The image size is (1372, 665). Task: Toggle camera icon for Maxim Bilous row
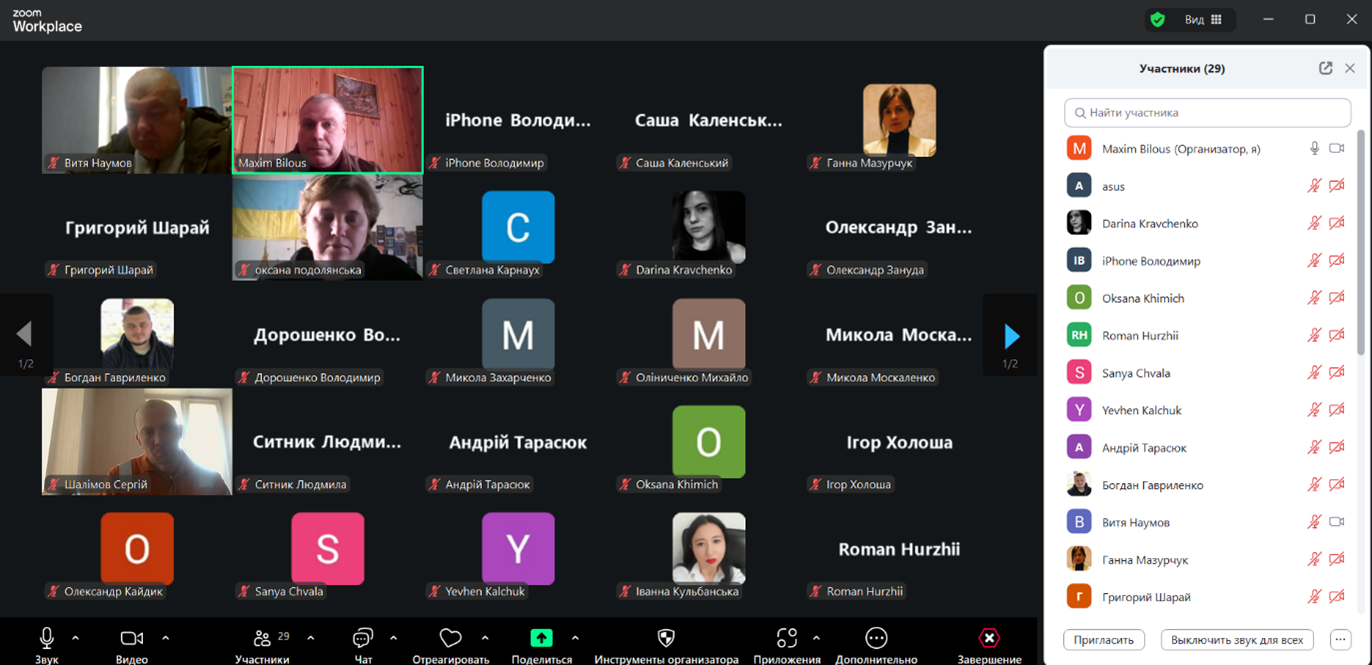[x=1337, y=148]
